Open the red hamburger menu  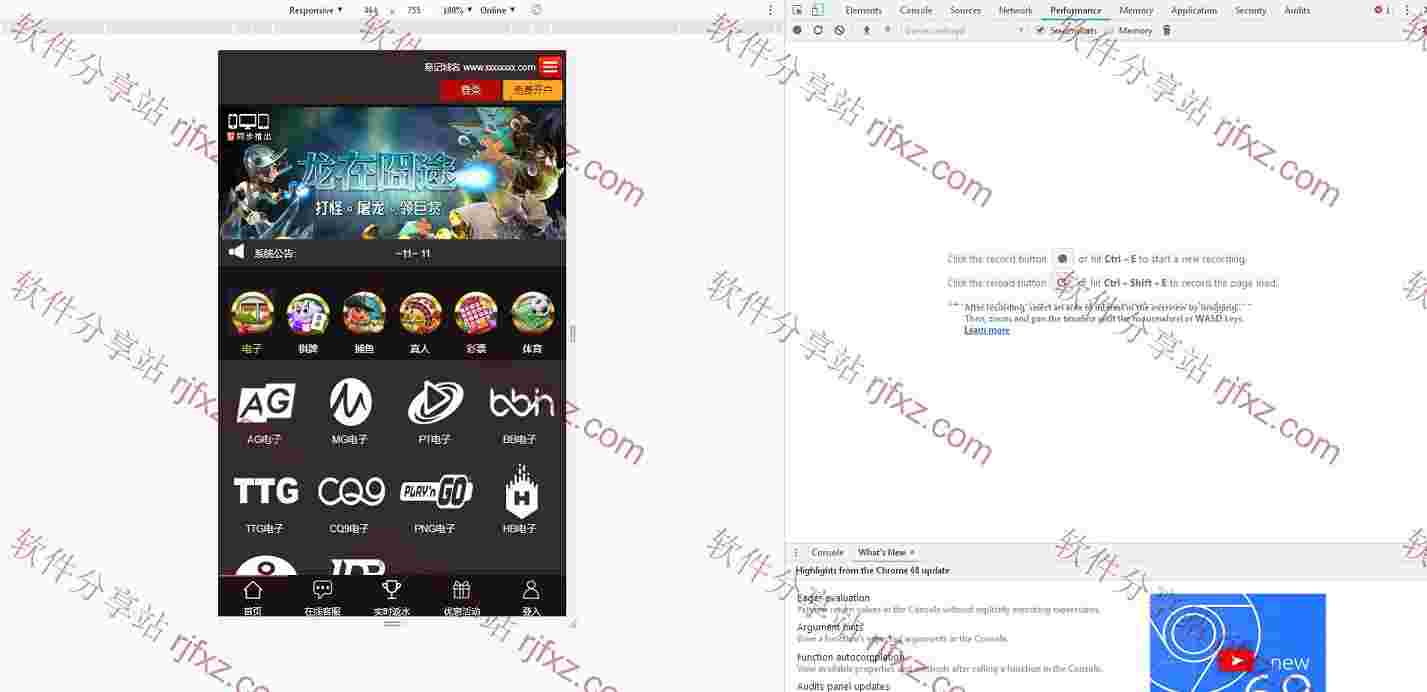pos(550,66)
